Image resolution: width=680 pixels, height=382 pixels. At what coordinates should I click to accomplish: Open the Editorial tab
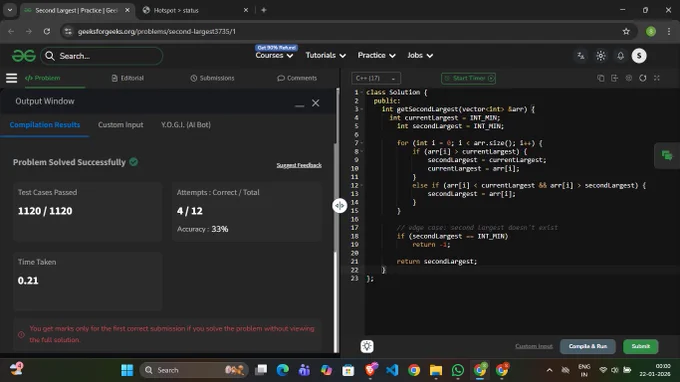(128, 78)
